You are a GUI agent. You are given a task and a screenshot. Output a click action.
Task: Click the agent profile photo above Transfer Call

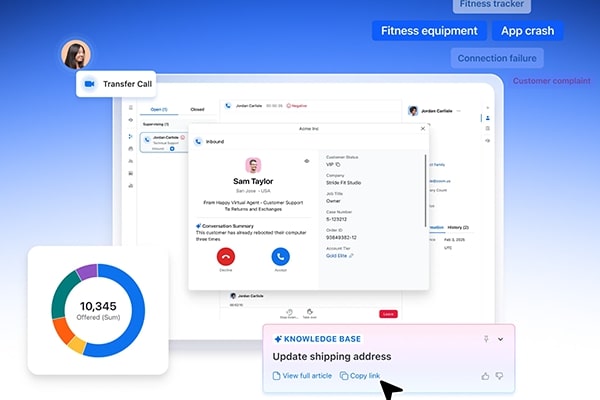[76, 54]
